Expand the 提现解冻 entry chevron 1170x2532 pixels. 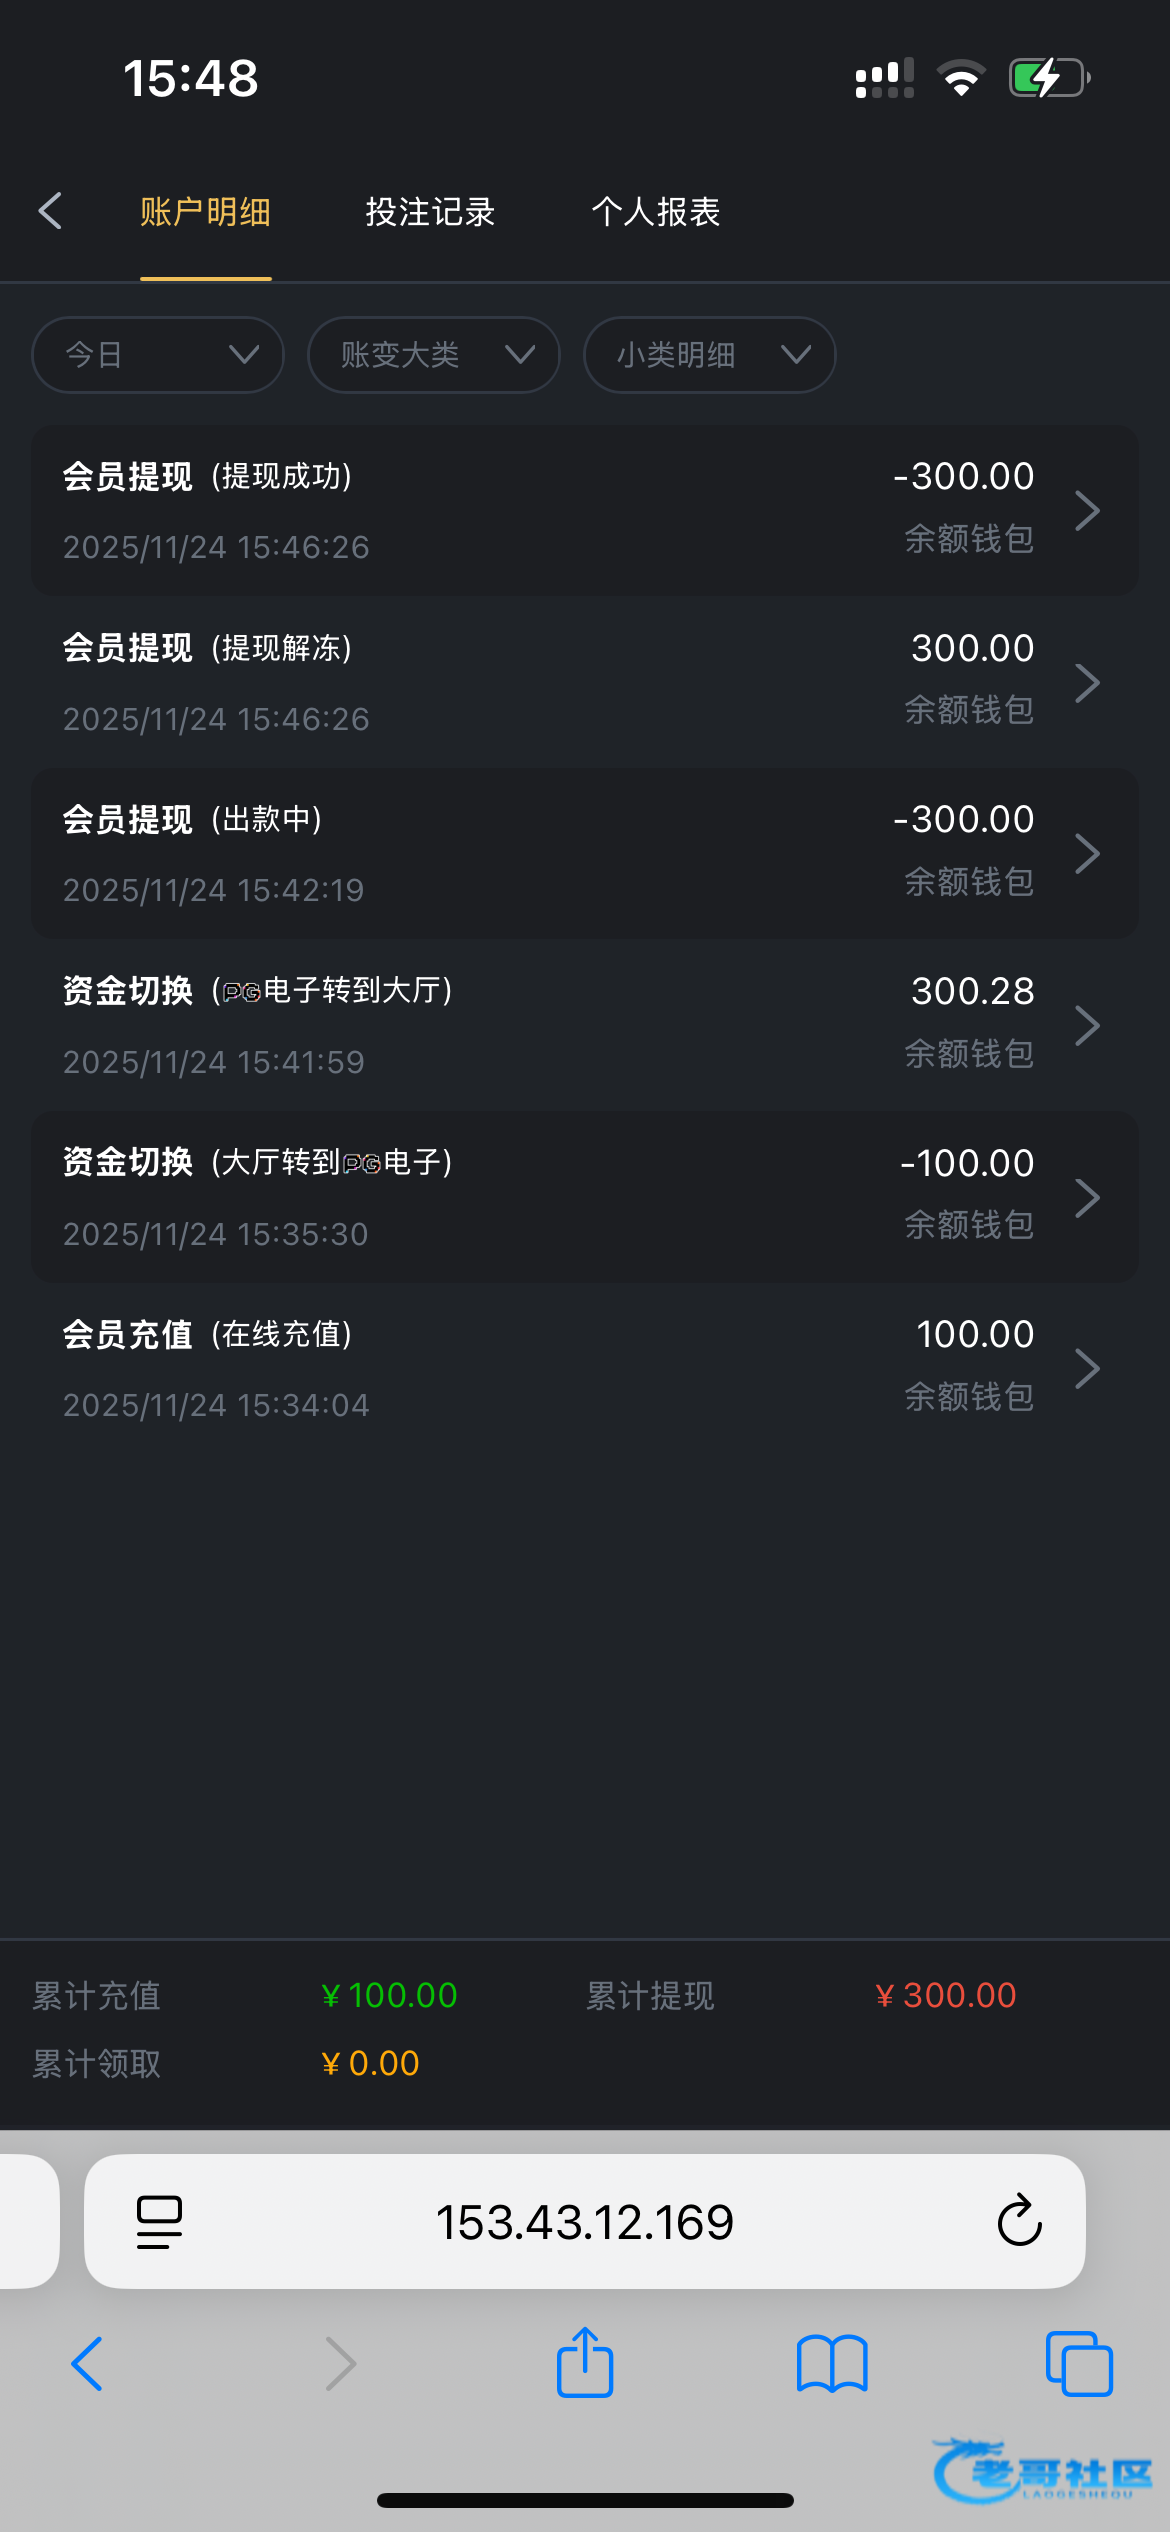[x=1087, y=683]
